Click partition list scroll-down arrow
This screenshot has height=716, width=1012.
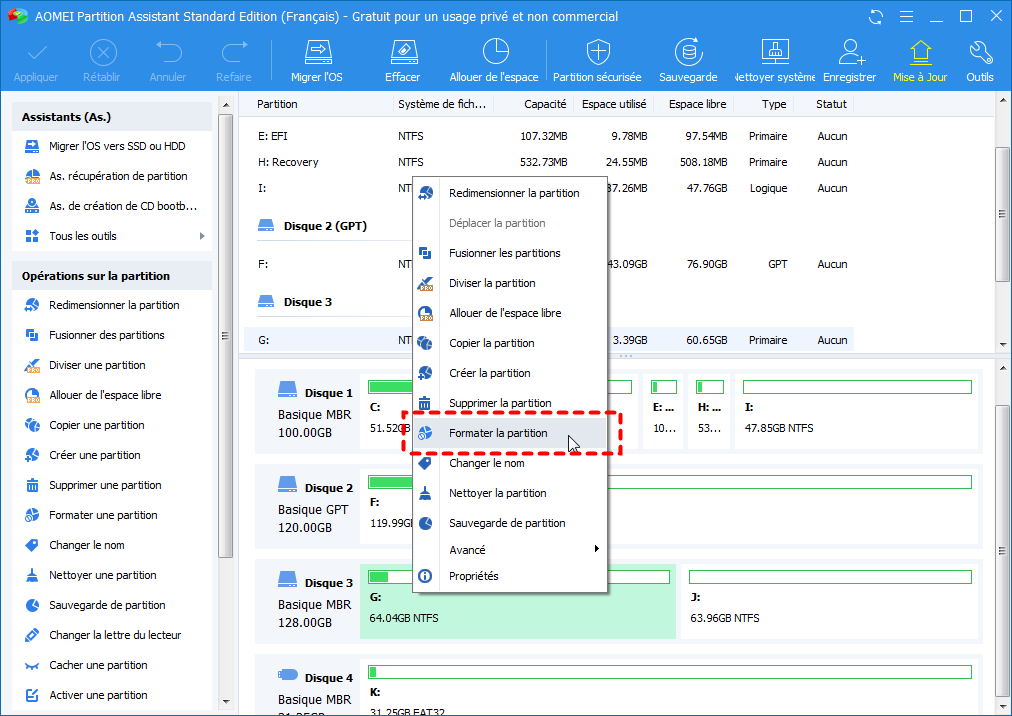[x=1002, y=344]
